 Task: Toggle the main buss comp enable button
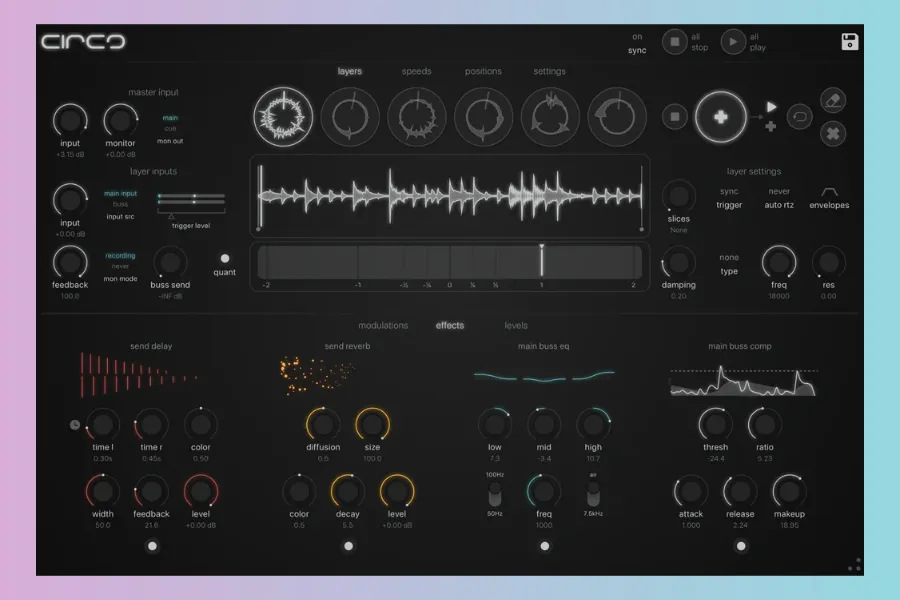point(741,546)
